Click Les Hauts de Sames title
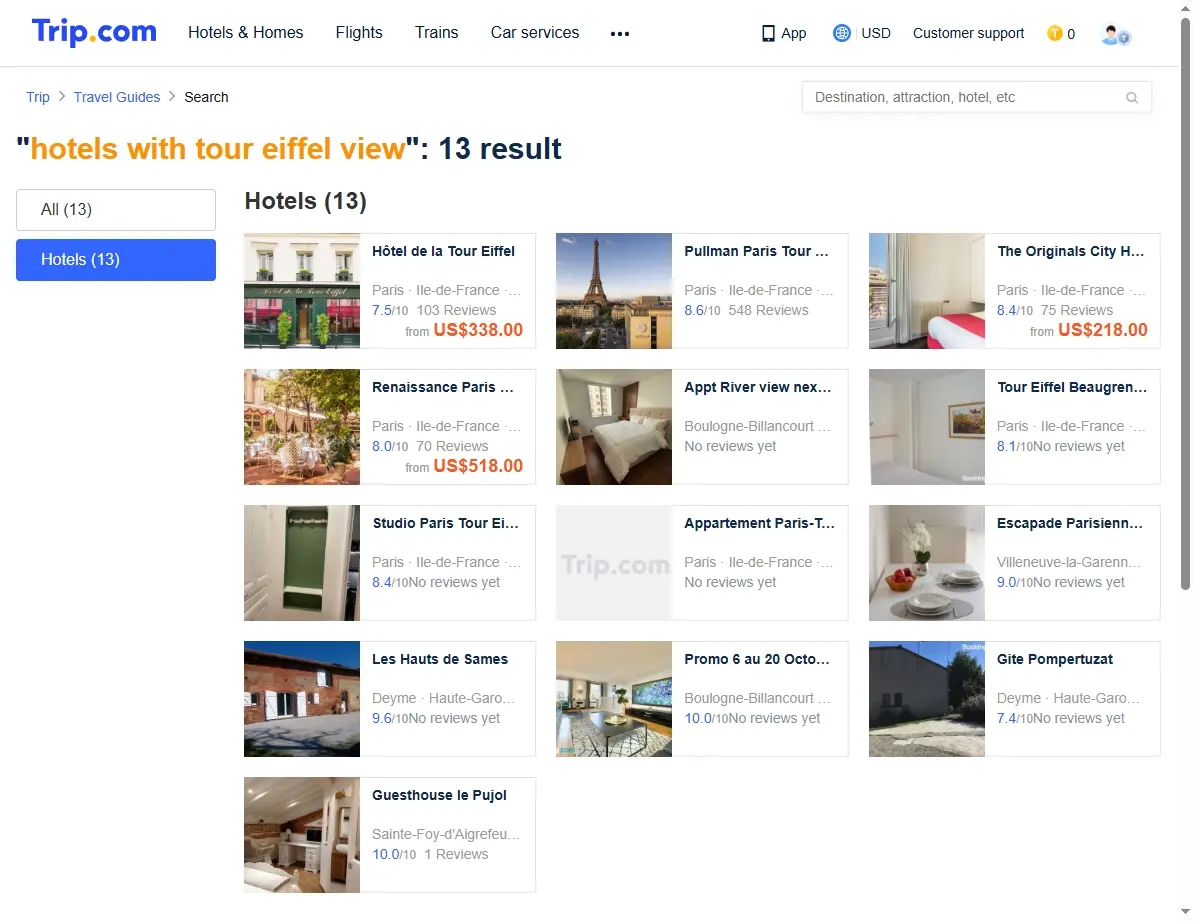1193x921 pixels. click(440, 660)
